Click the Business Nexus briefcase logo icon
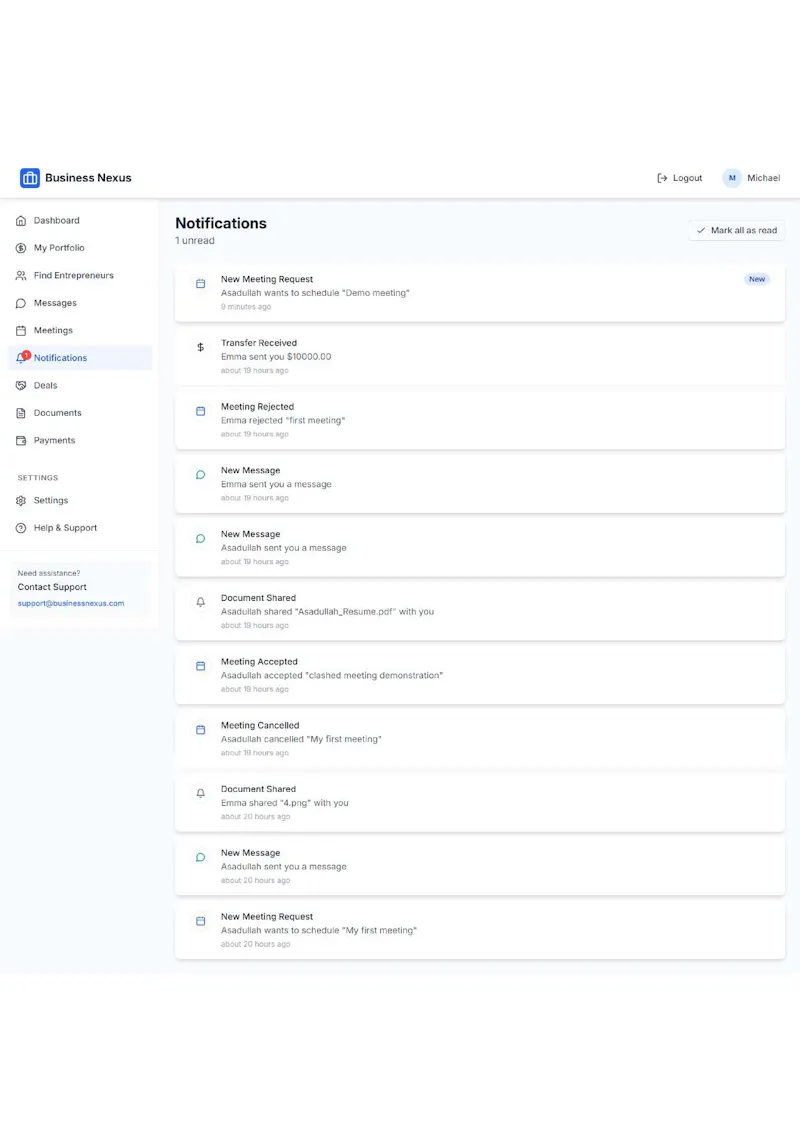The width and height of the screenshot is (800, 1132). (x=30, y=178)
